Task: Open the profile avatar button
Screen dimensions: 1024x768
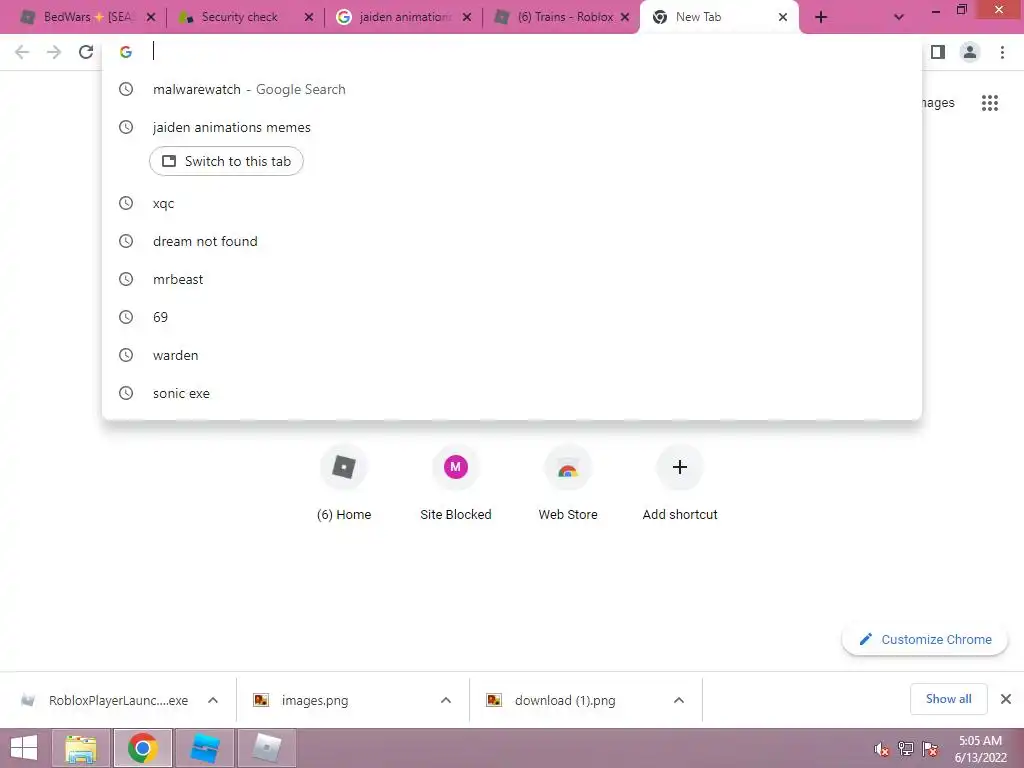Action: pos(970,52)
